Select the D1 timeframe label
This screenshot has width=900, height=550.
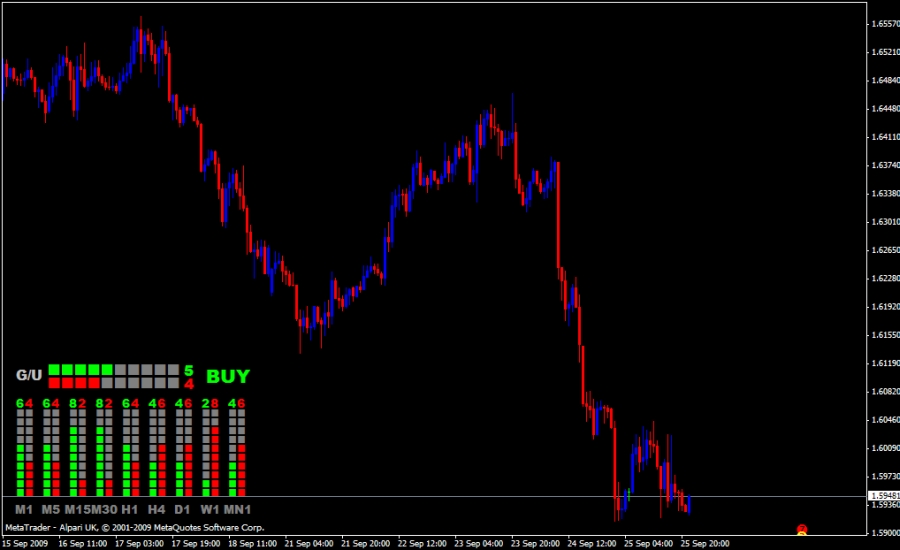182,508
